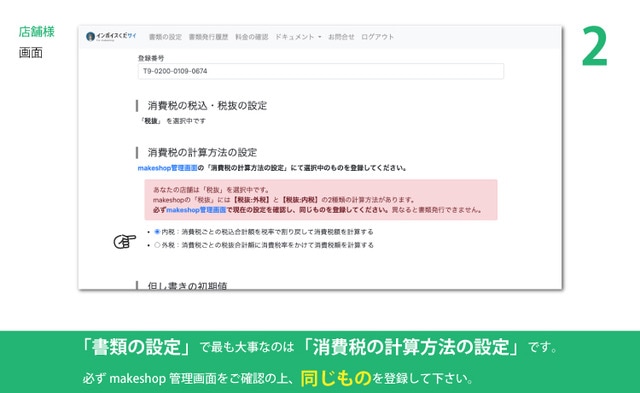Select the 内税 radio button

pyautogui.click(x=157, y=232)
